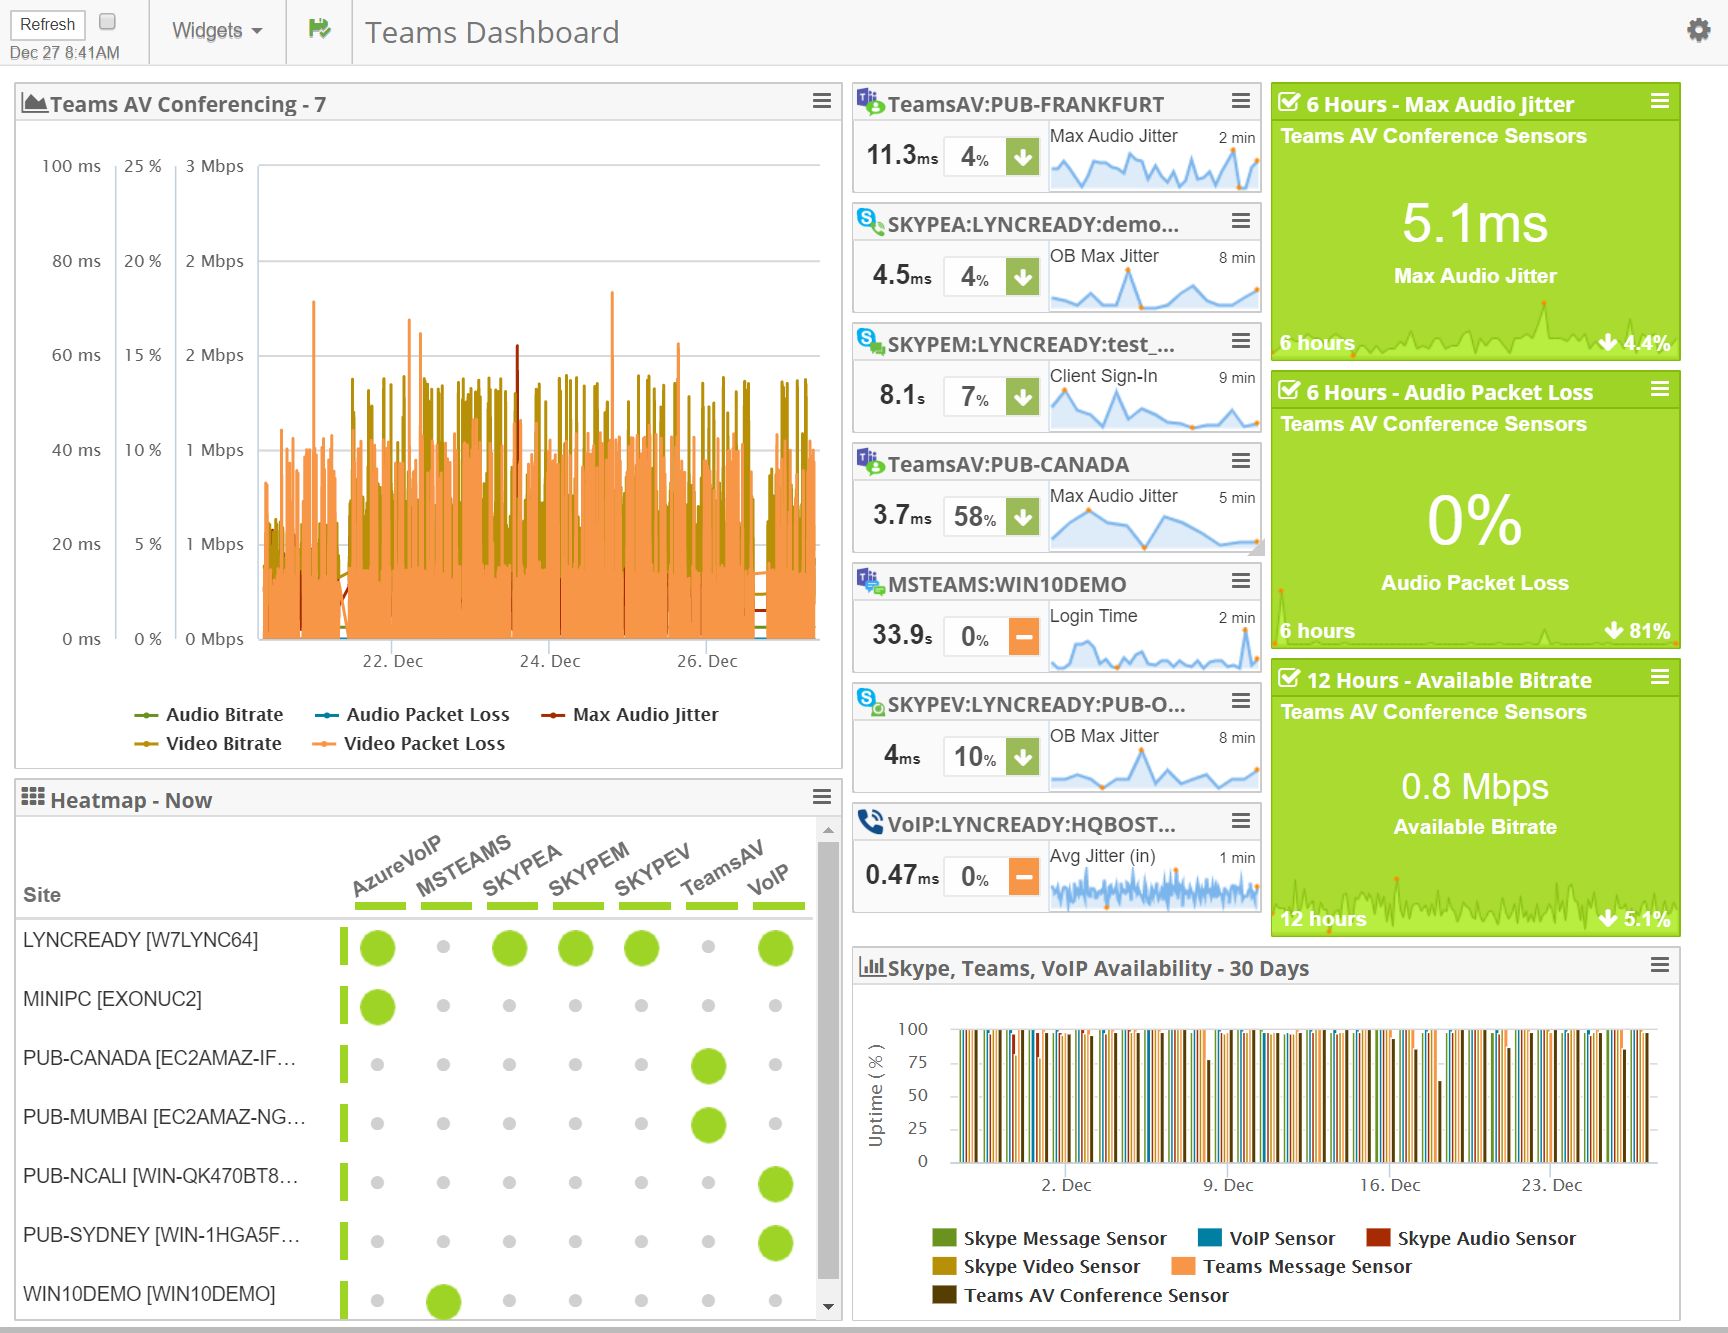This screenshot has width=1728, height=1333.
Task: Click the Skype icon beside SKYPEA:LYNCREADY
Action: [870, 222]
